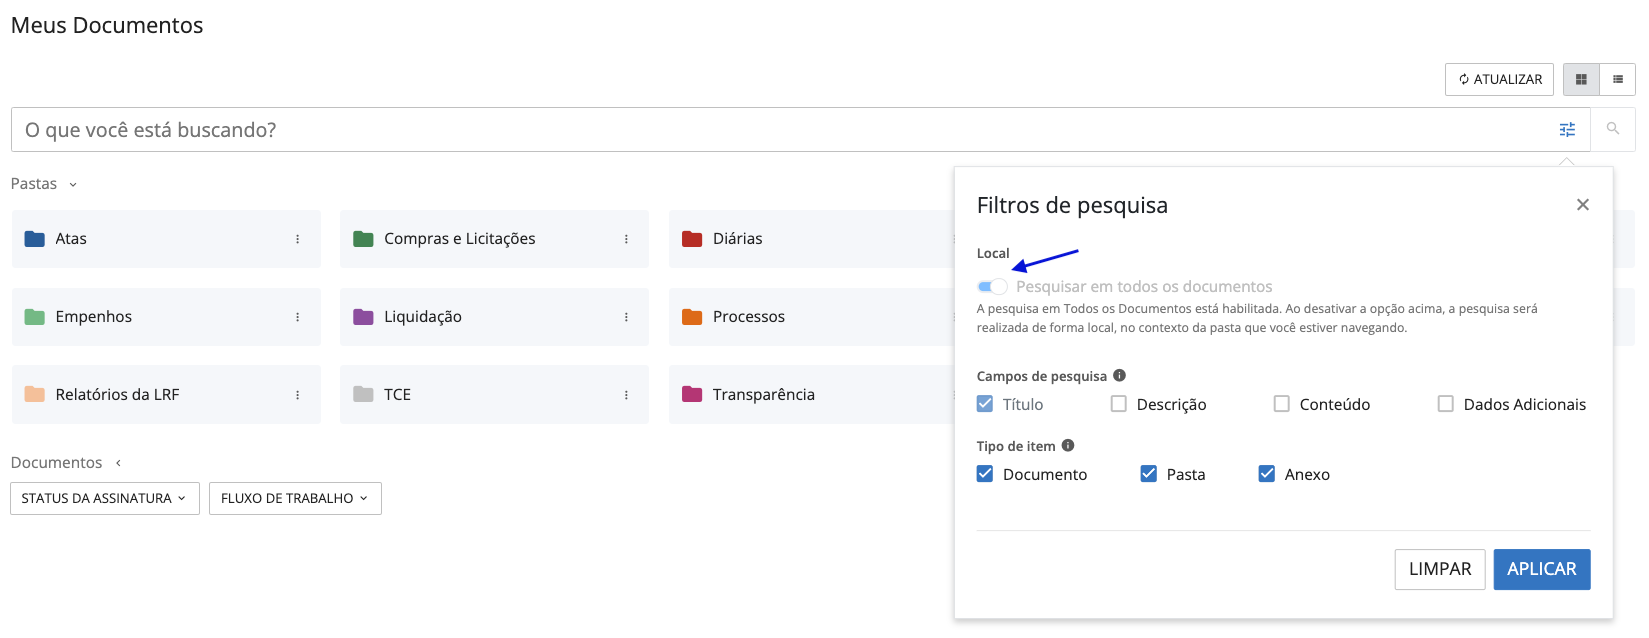Screen dimensions: 1649x638
Task: Click info icon beside Tipo de item
Action: (1067, 446)
